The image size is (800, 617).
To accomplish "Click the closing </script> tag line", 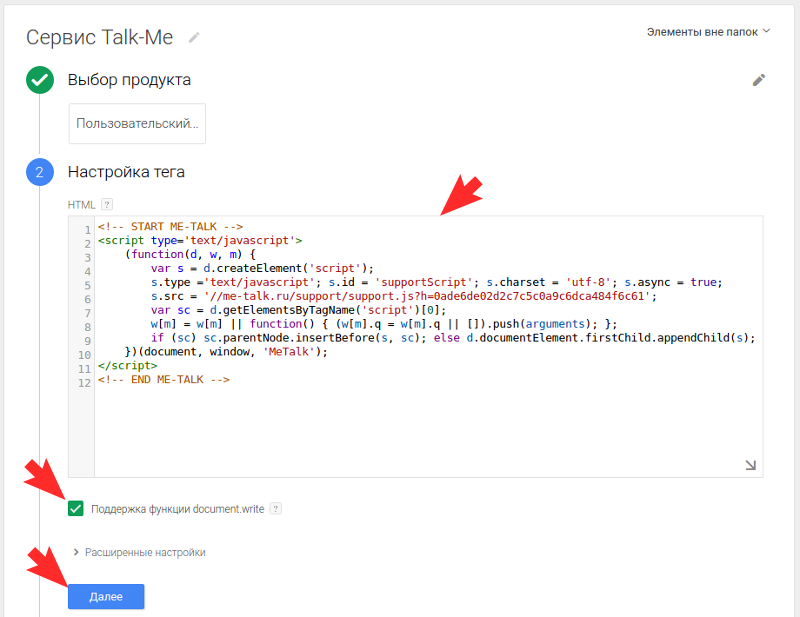I will (128, 365).
